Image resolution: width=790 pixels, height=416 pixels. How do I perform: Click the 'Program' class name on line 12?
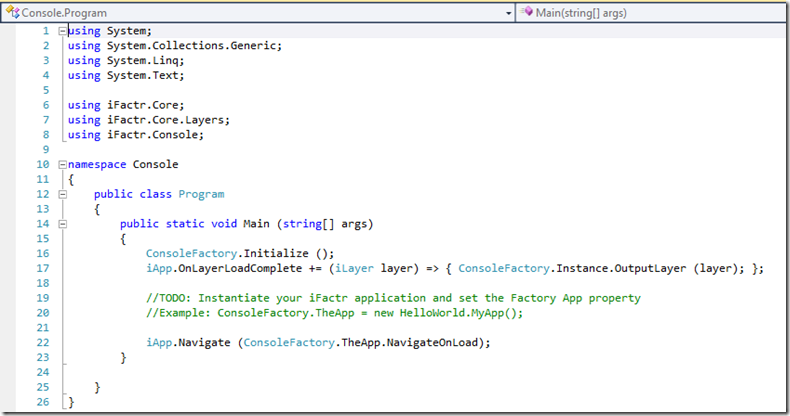(202, 194)
